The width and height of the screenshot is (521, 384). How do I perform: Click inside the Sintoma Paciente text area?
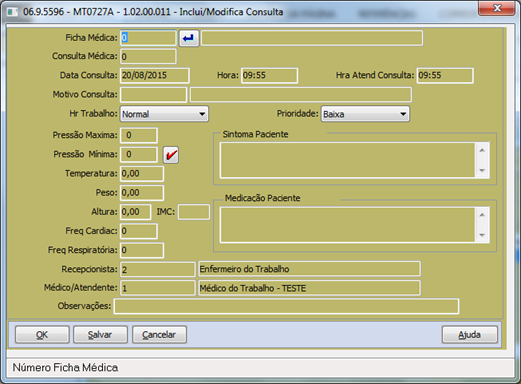pos(347,160)
